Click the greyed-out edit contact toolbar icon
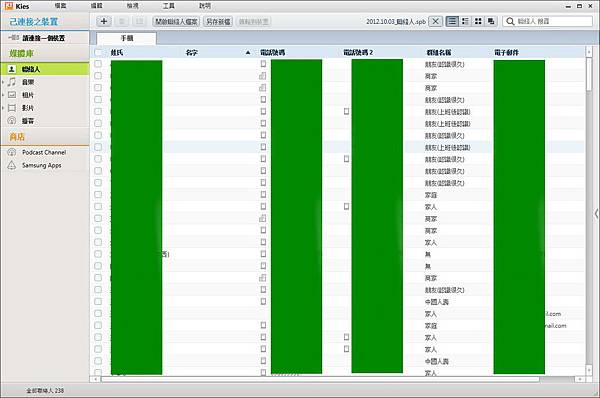Image resolution: width=600 pixels, height=398 pixels. (139, 21)
